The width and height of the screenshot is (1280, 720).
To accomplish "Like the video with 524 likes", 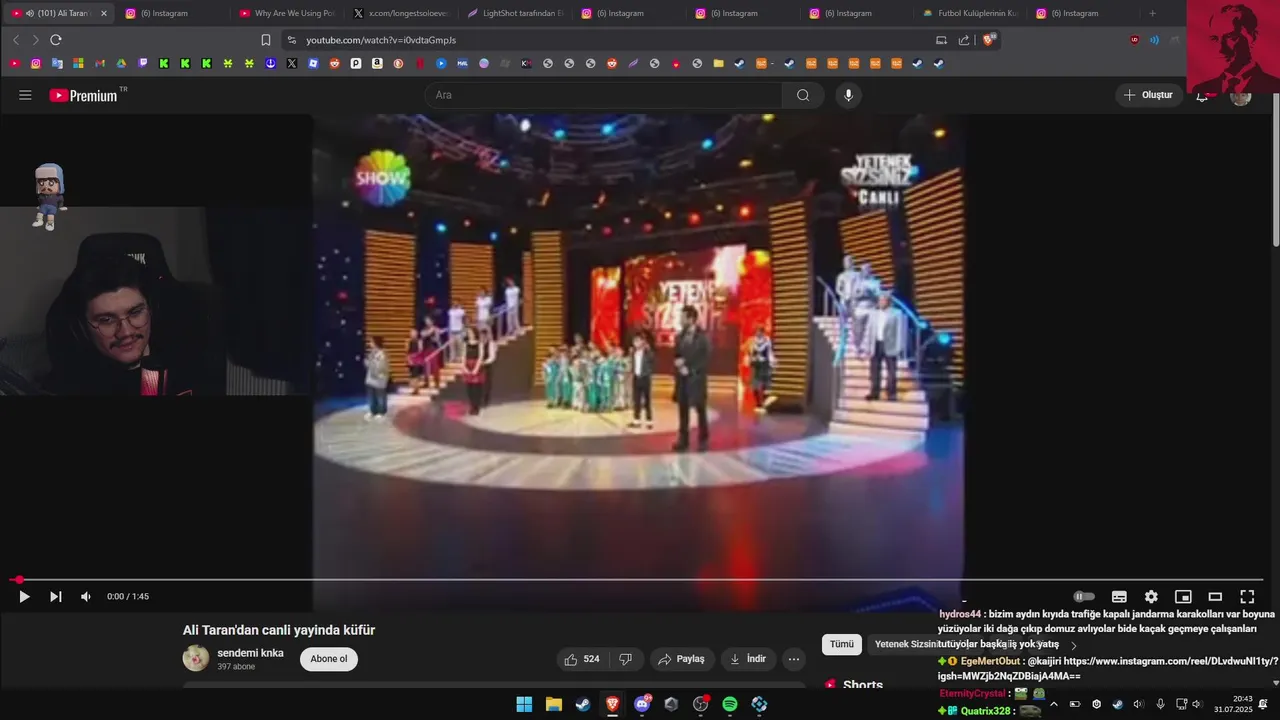I will pyautogui.click(x=581, y=659).
